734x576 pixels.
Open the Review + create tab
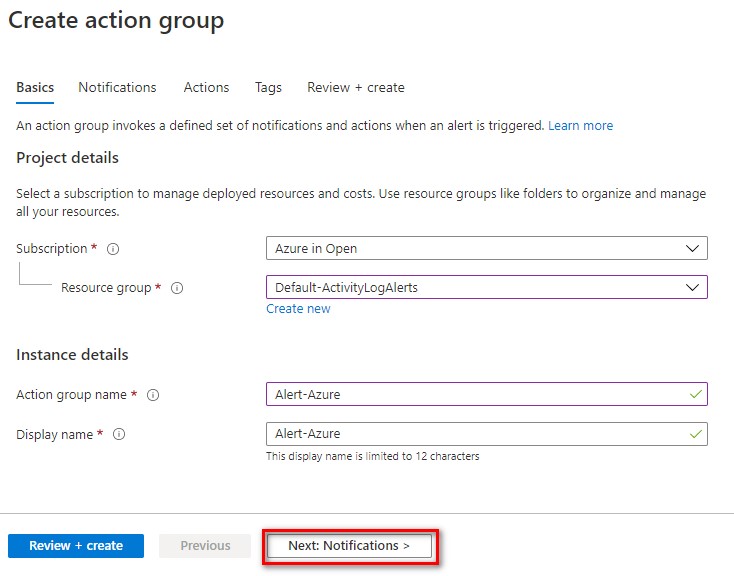(x=355, y=88)
